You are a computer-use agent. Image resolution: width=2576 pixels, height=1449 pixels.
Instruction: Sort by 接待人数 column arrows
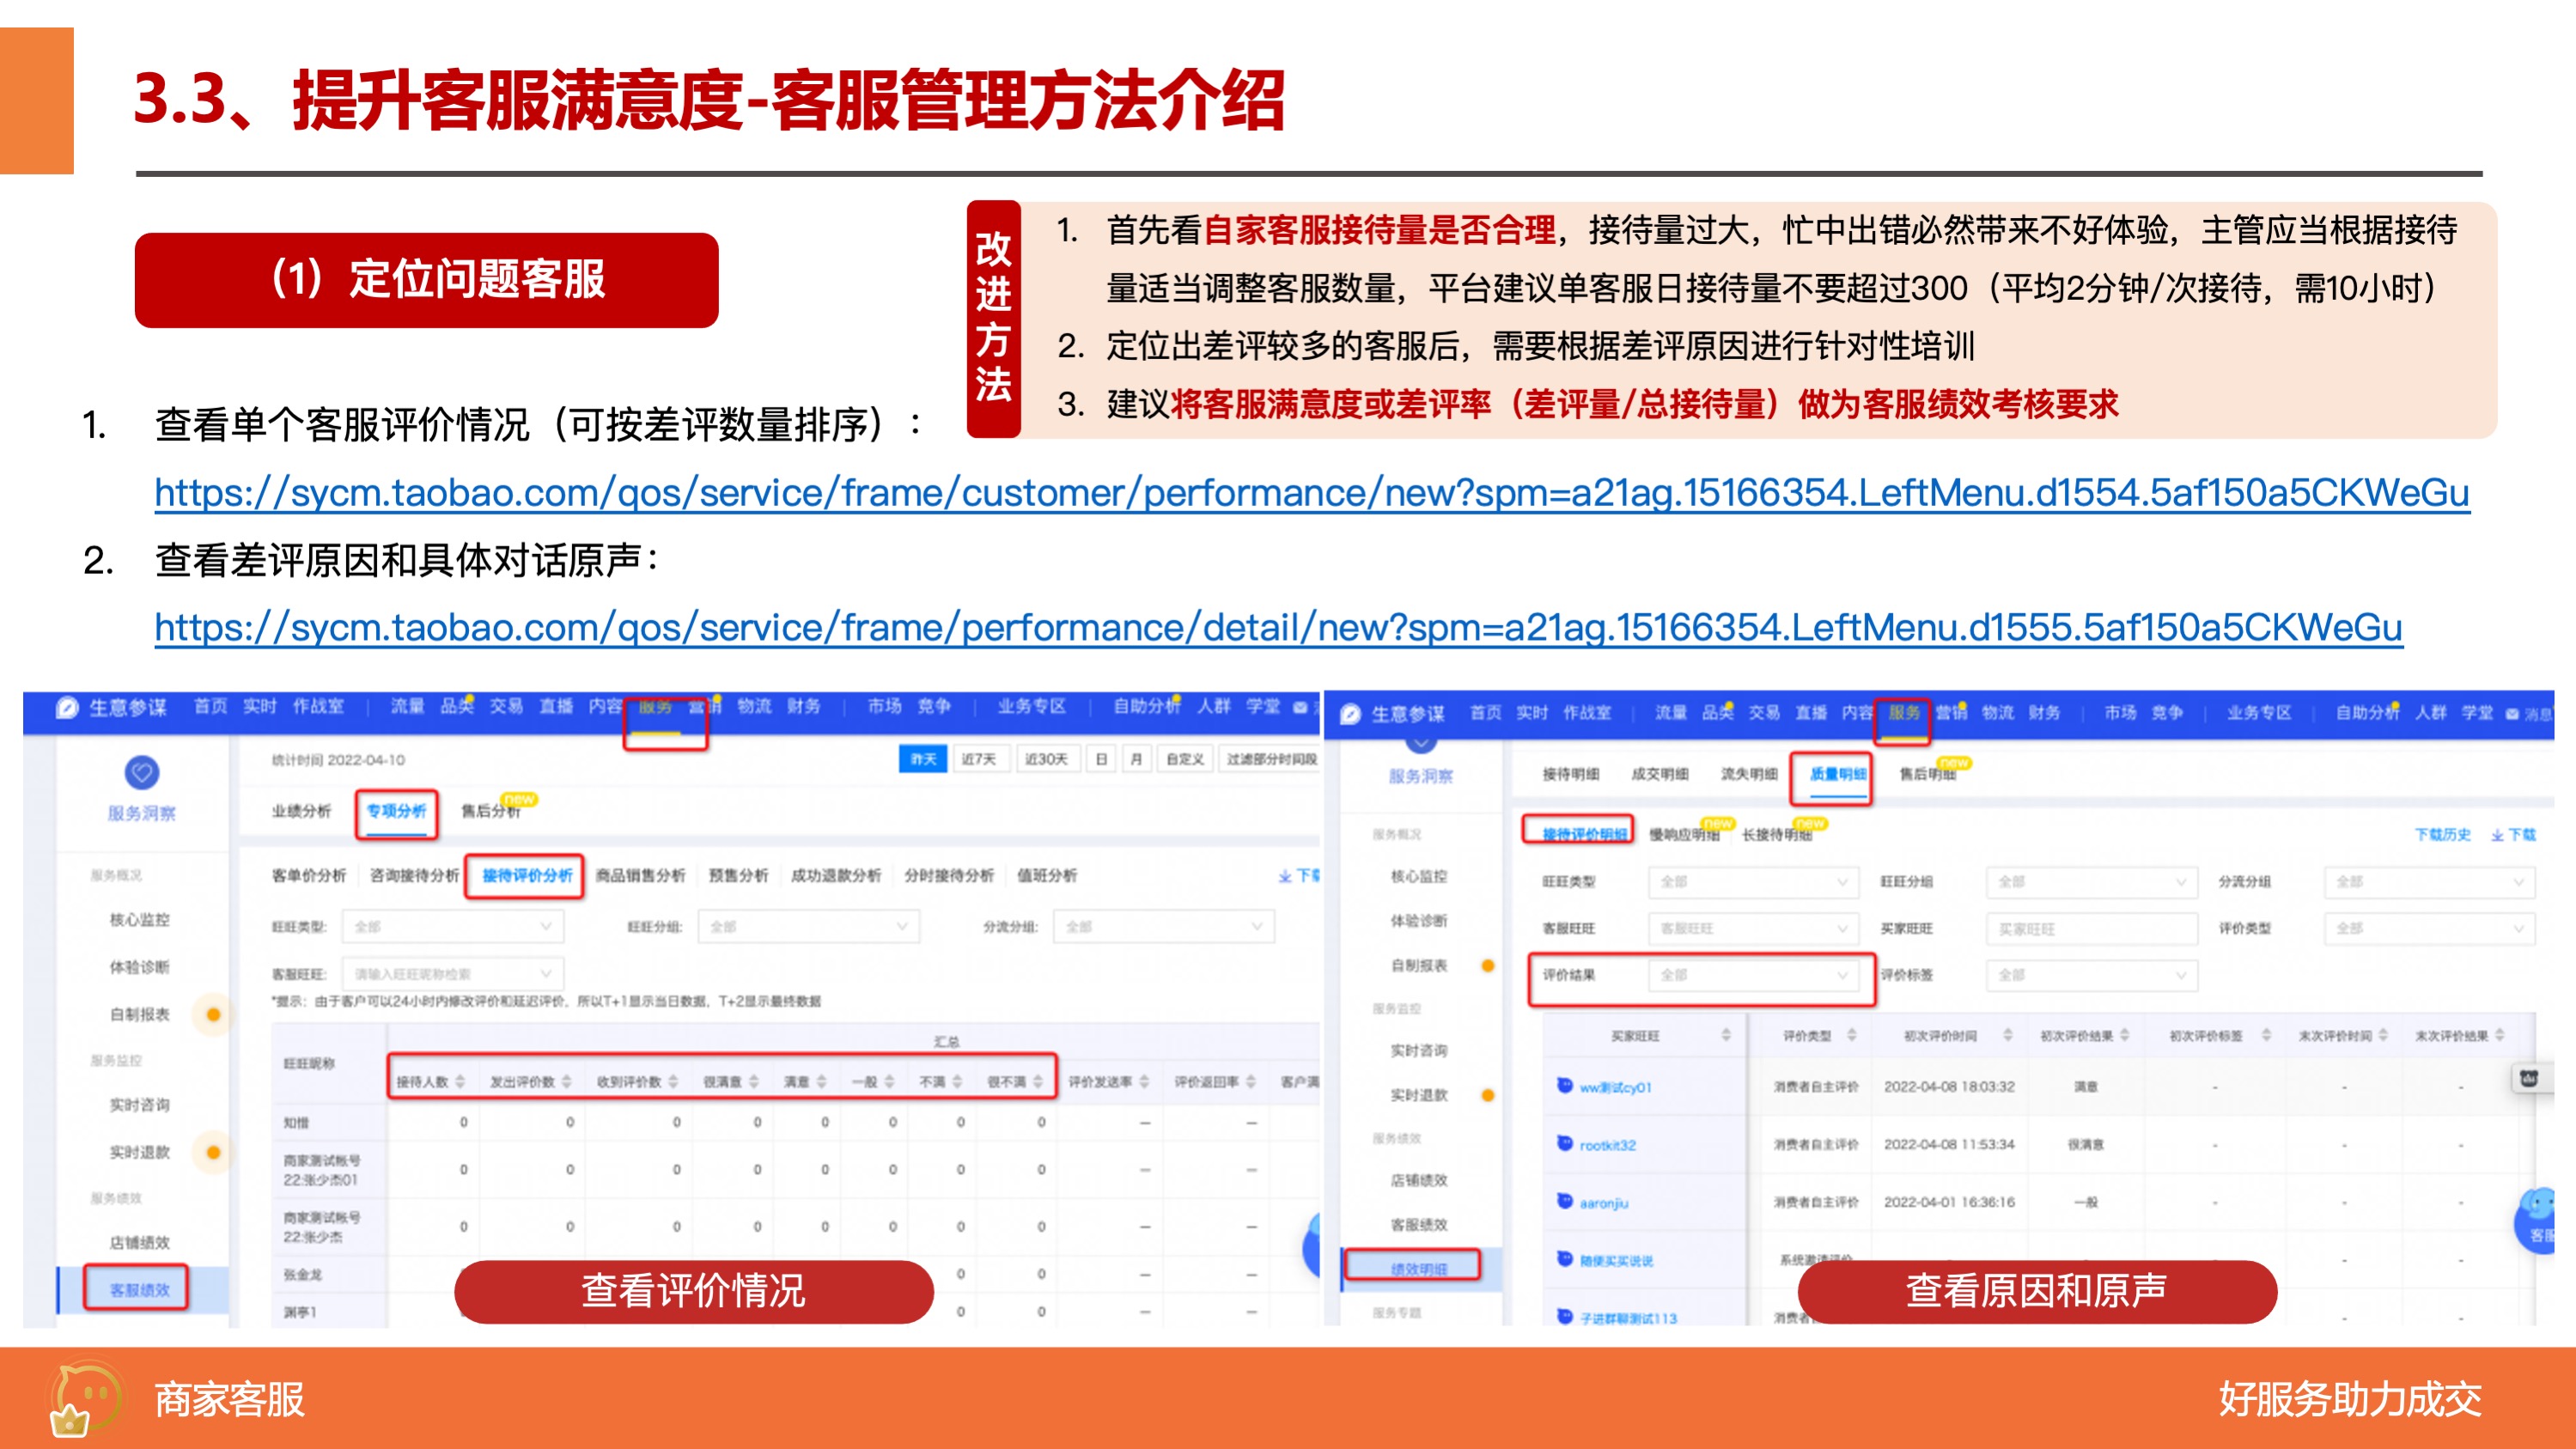pos(460,1081)
